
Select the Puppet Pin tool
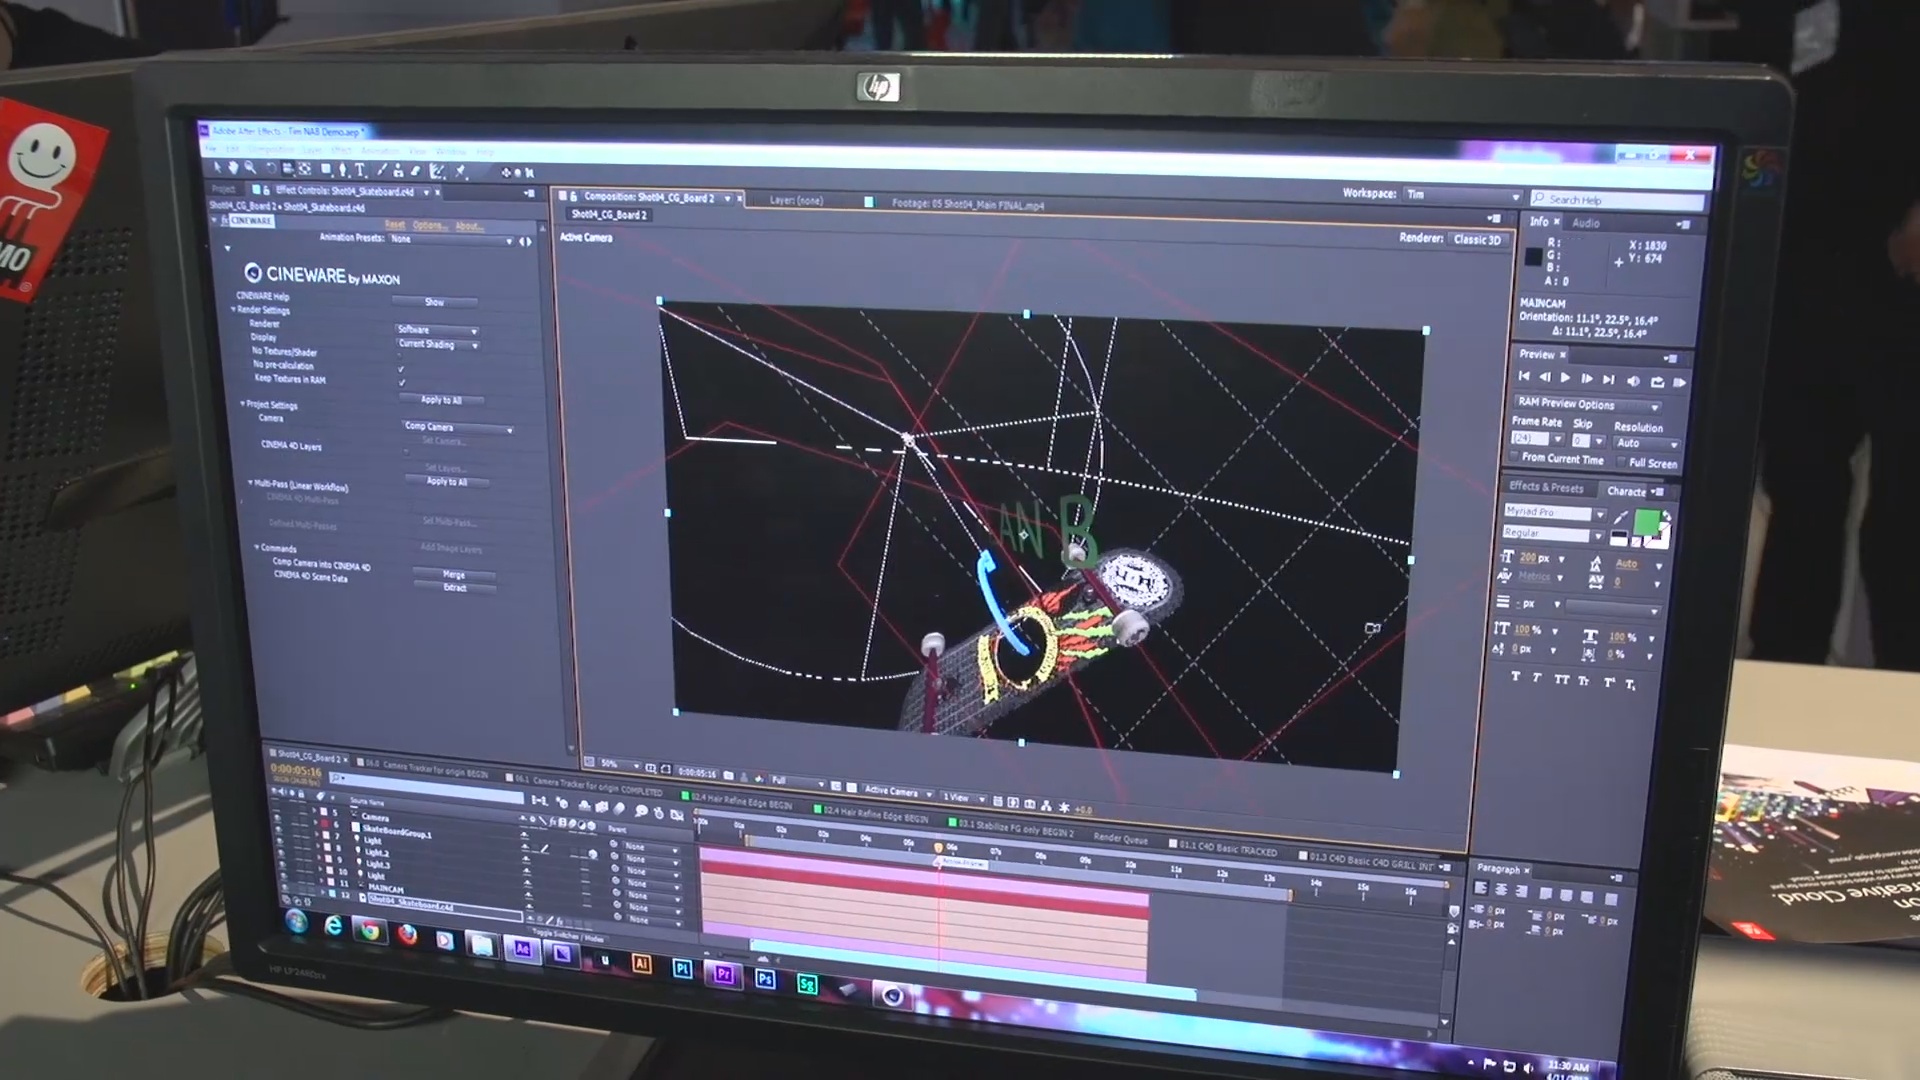click(x=460, y=172)
